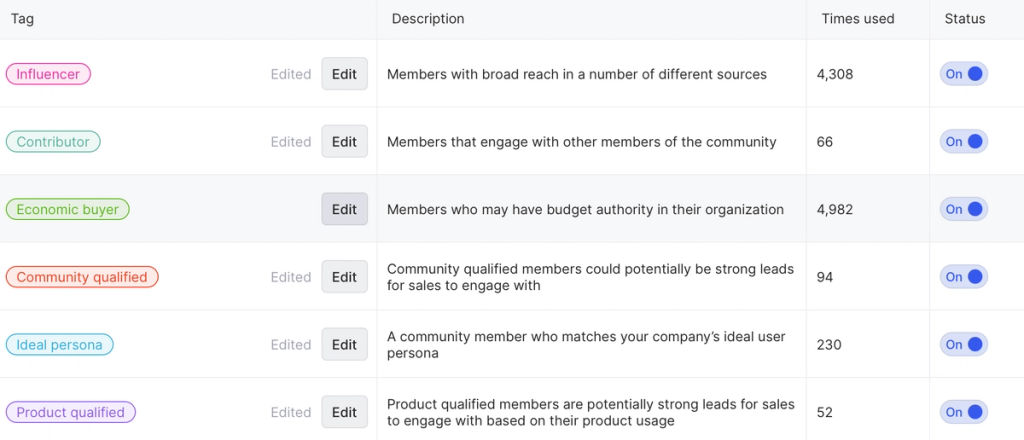Open Edit for Economic buyer tag
The width and height of the screenshot is (1024, 440).
pyautogui.click(x=344, y=209)
